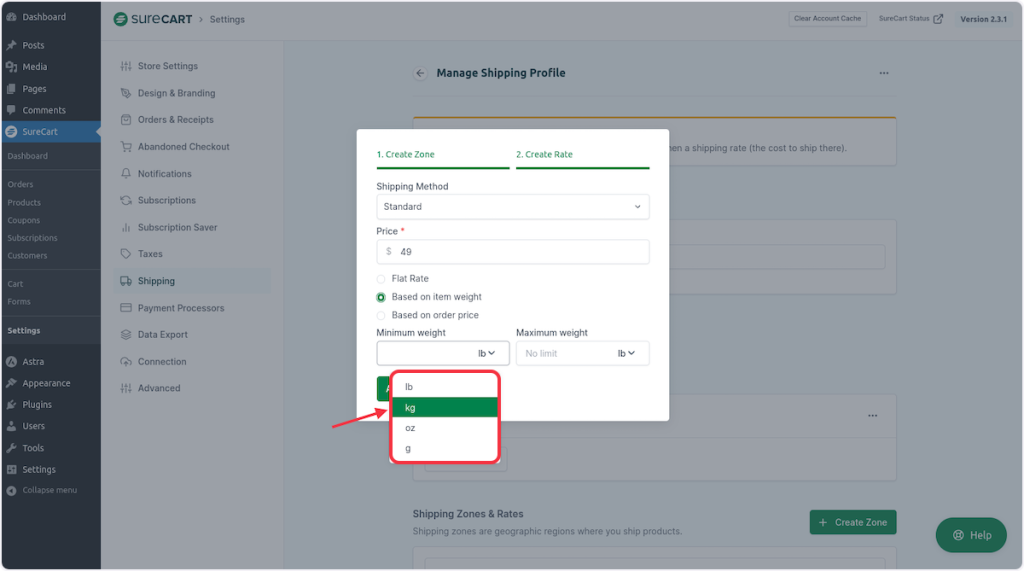Click the Media icon in WordPress menu

pyautogui.click(x=11, y=67)
